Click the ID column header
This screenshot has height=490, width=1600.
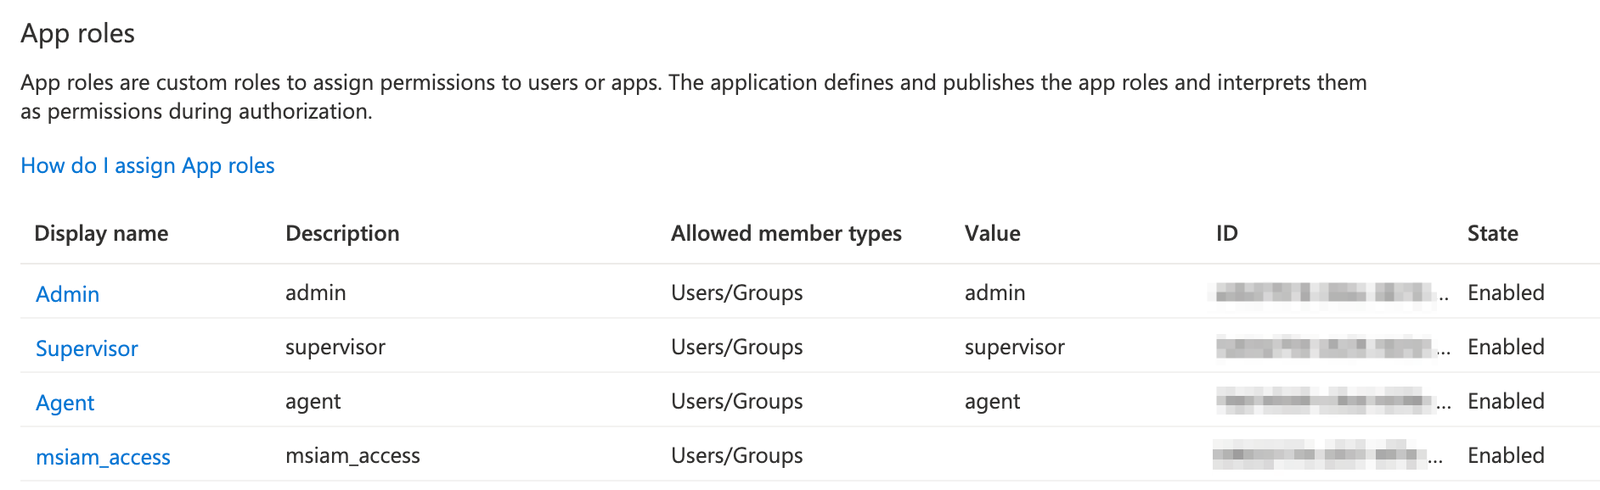coord(1227,234)
